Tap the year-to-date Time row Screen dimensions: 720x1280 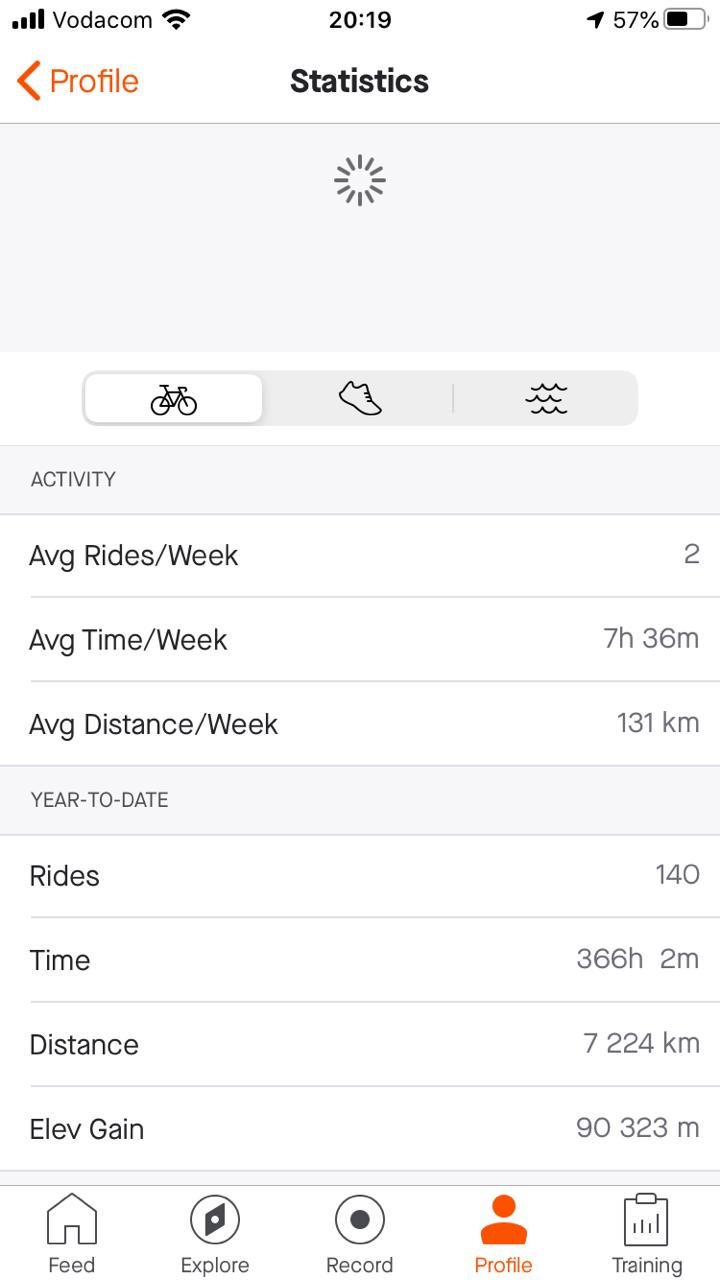point(360,960)
